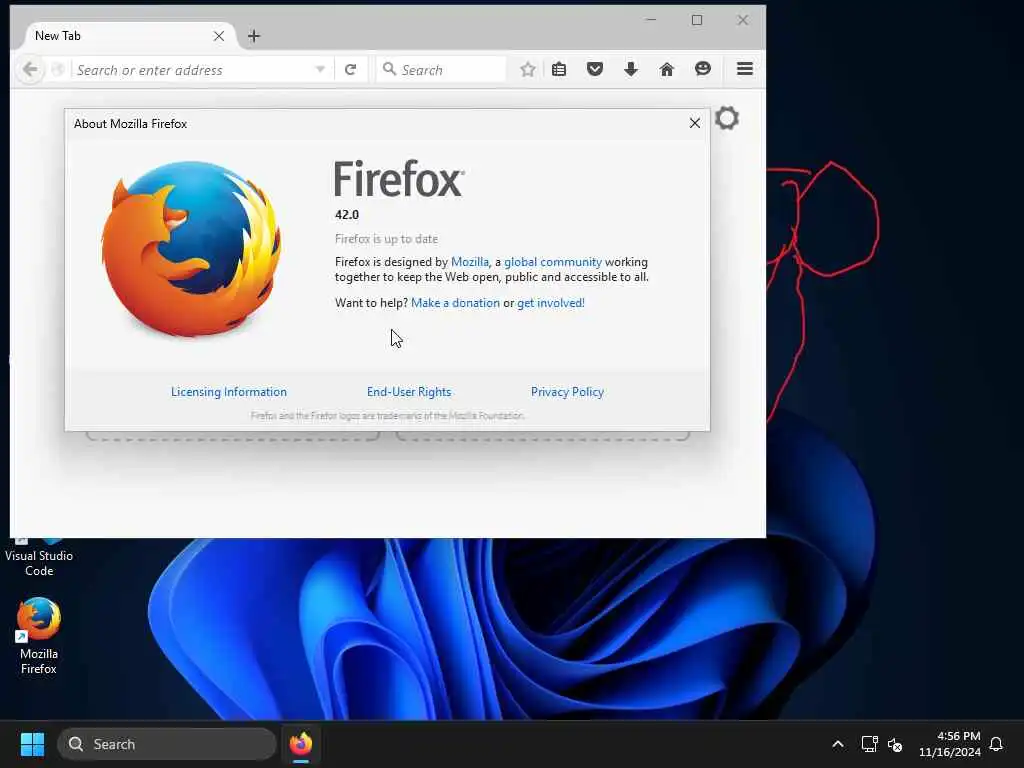Viewport: 1024px width, 768px height.
Task: Open Hello chat smiley icon
Action: pyautogui.click(x=703, y=69)
